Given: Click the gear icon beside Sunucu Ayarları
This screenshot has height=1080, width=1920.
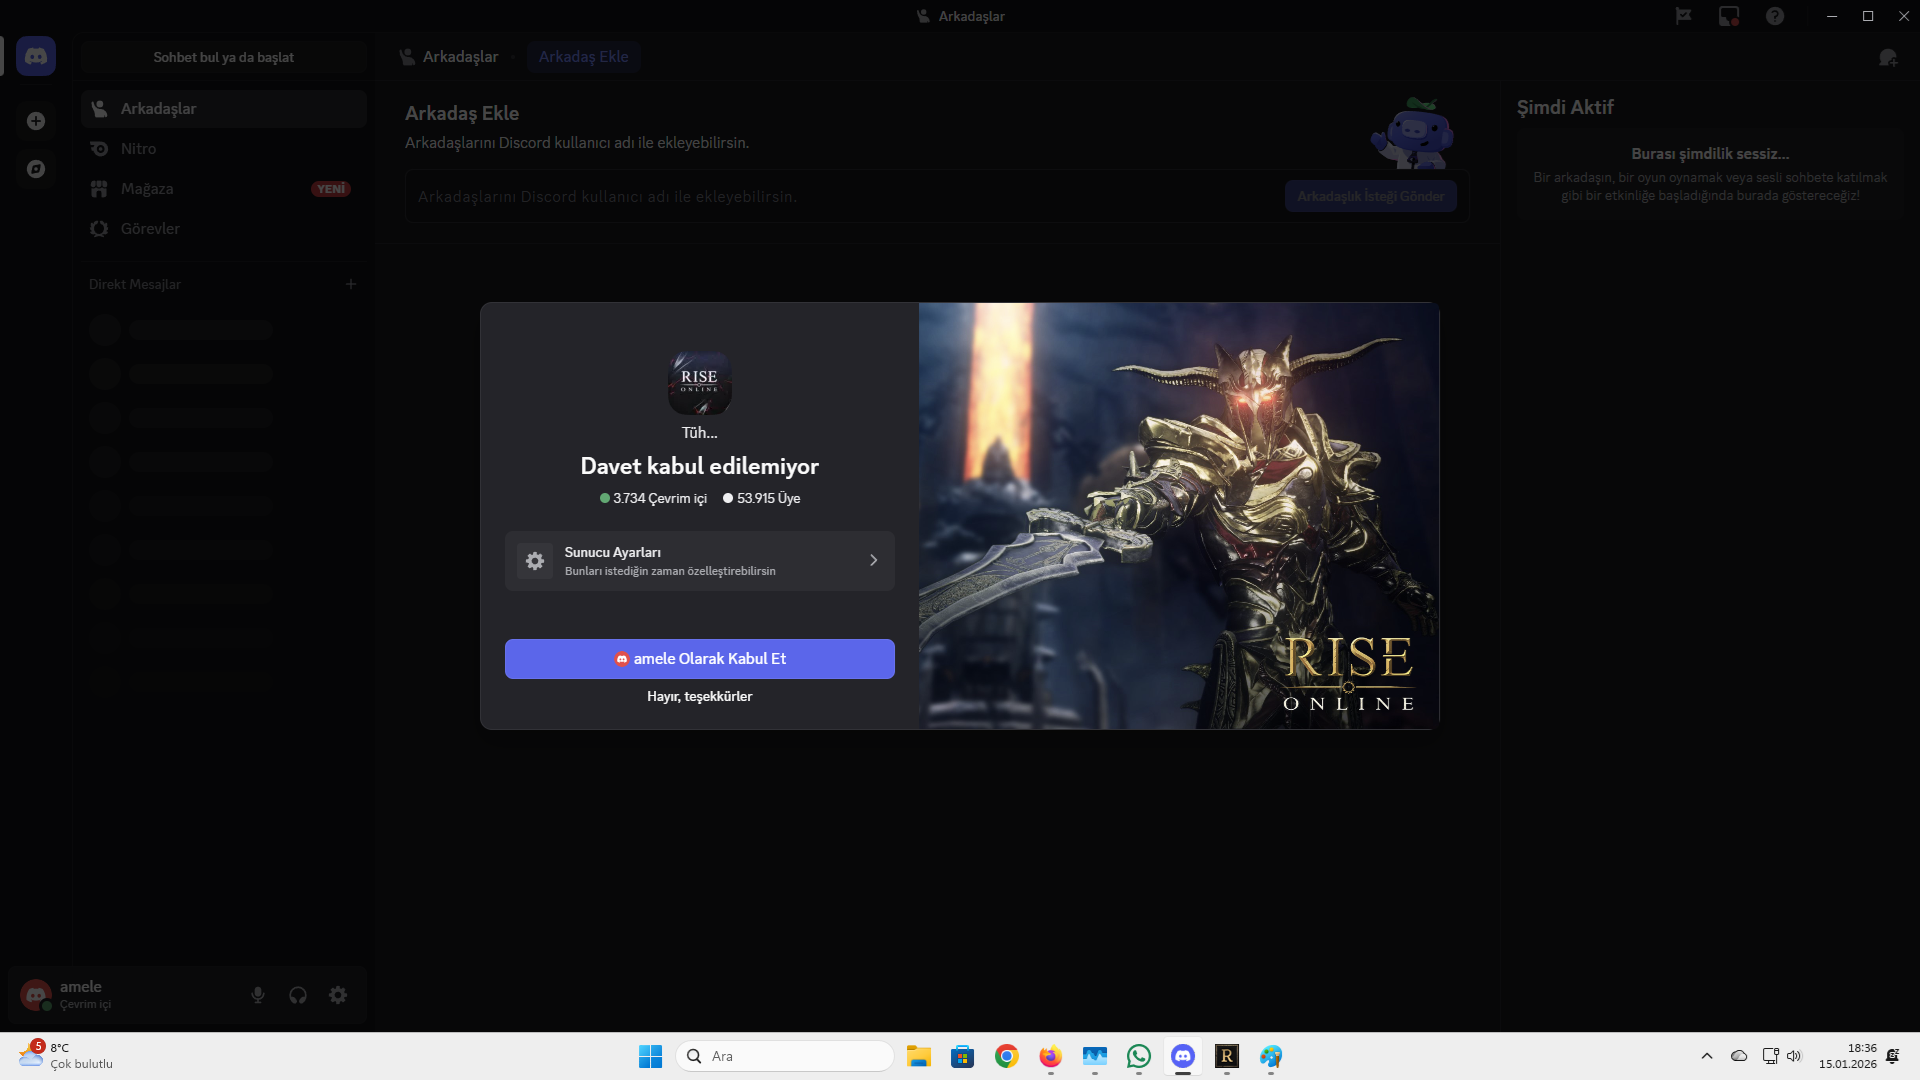Looking at the screenshot, I should point(535,561).
